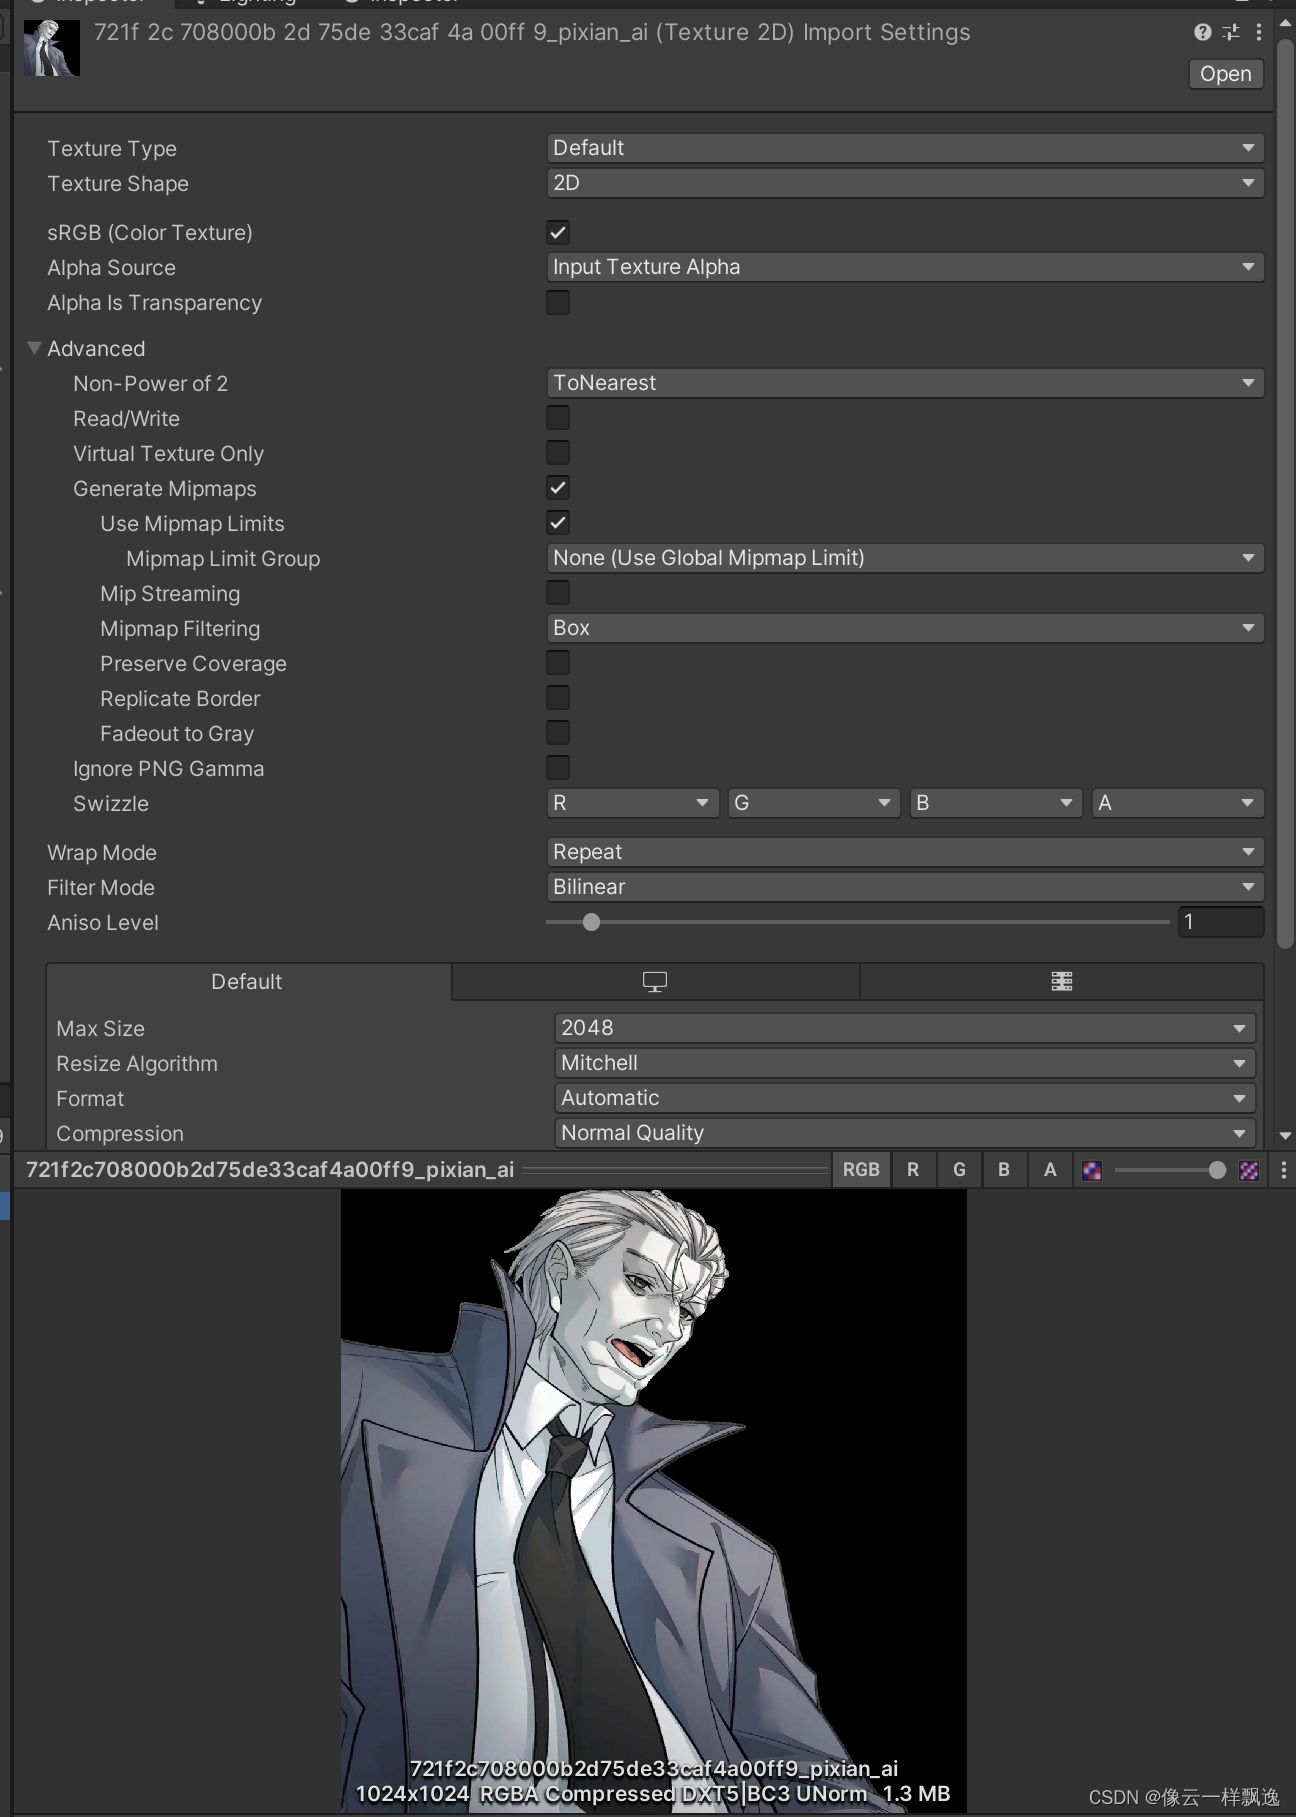
Task: Click the Open button
Action: 1226,74
